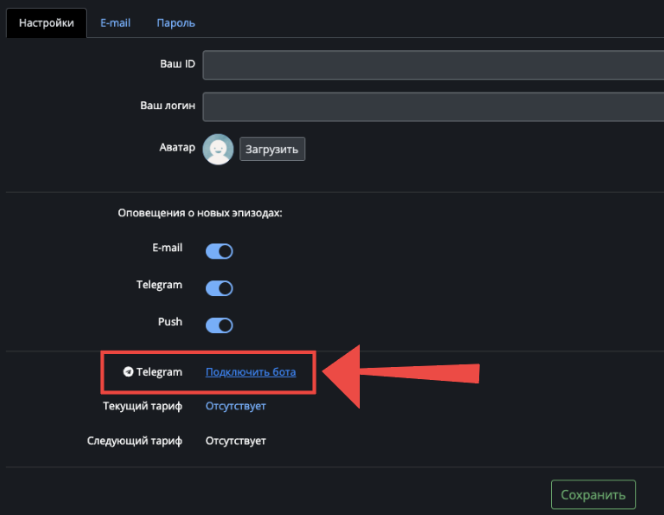Viewport: 664px width, 515px height.
Task: Click Отсутствует link beside Текущий тариф
Action: [x=236, y=406]
